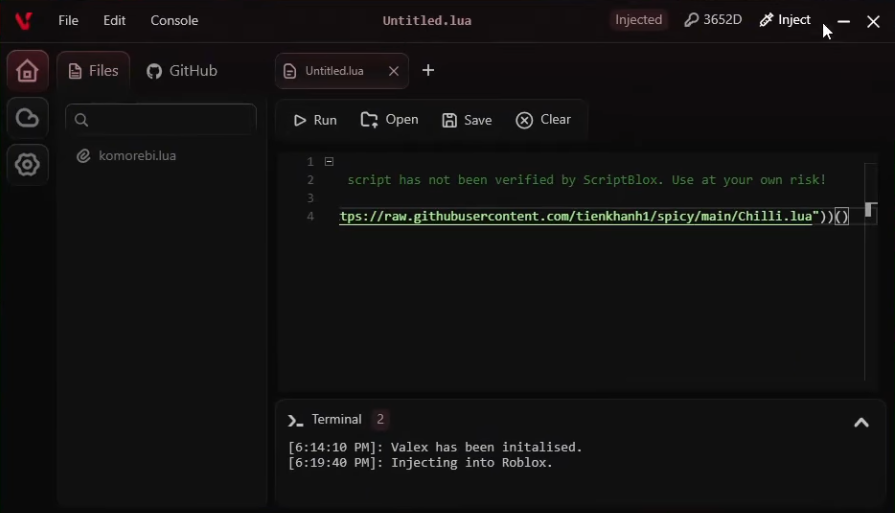Open the Home sidebar panel
This screenshot has width=895, height=513.
click(x=27, y=71)
